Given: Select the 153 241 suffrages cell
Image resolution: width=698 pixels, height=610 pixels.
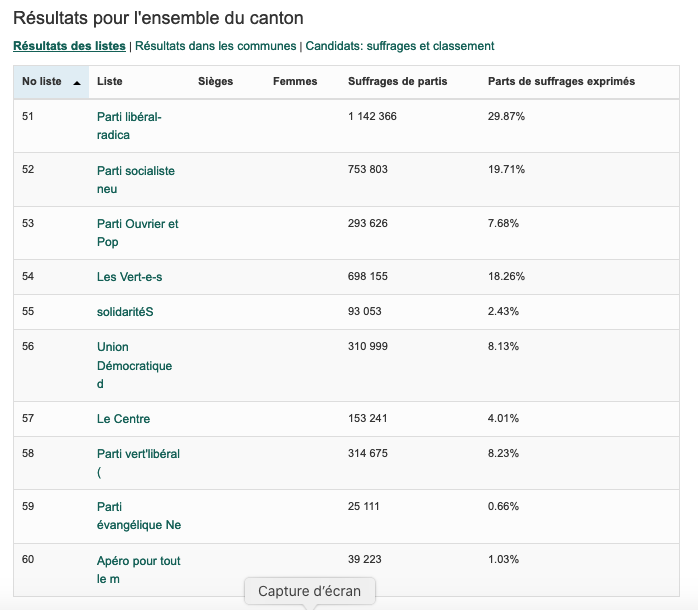Looking at the screenshot, I should click(368, 418).
